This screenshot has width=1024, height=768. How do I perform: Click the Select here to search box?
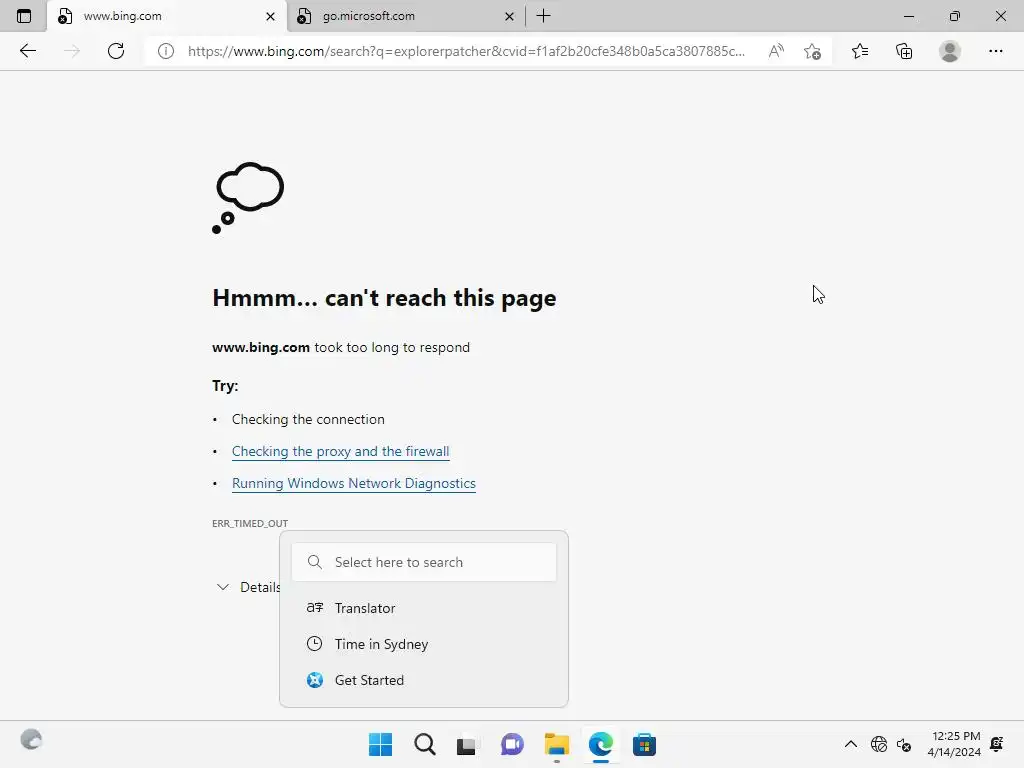(424, 562)
